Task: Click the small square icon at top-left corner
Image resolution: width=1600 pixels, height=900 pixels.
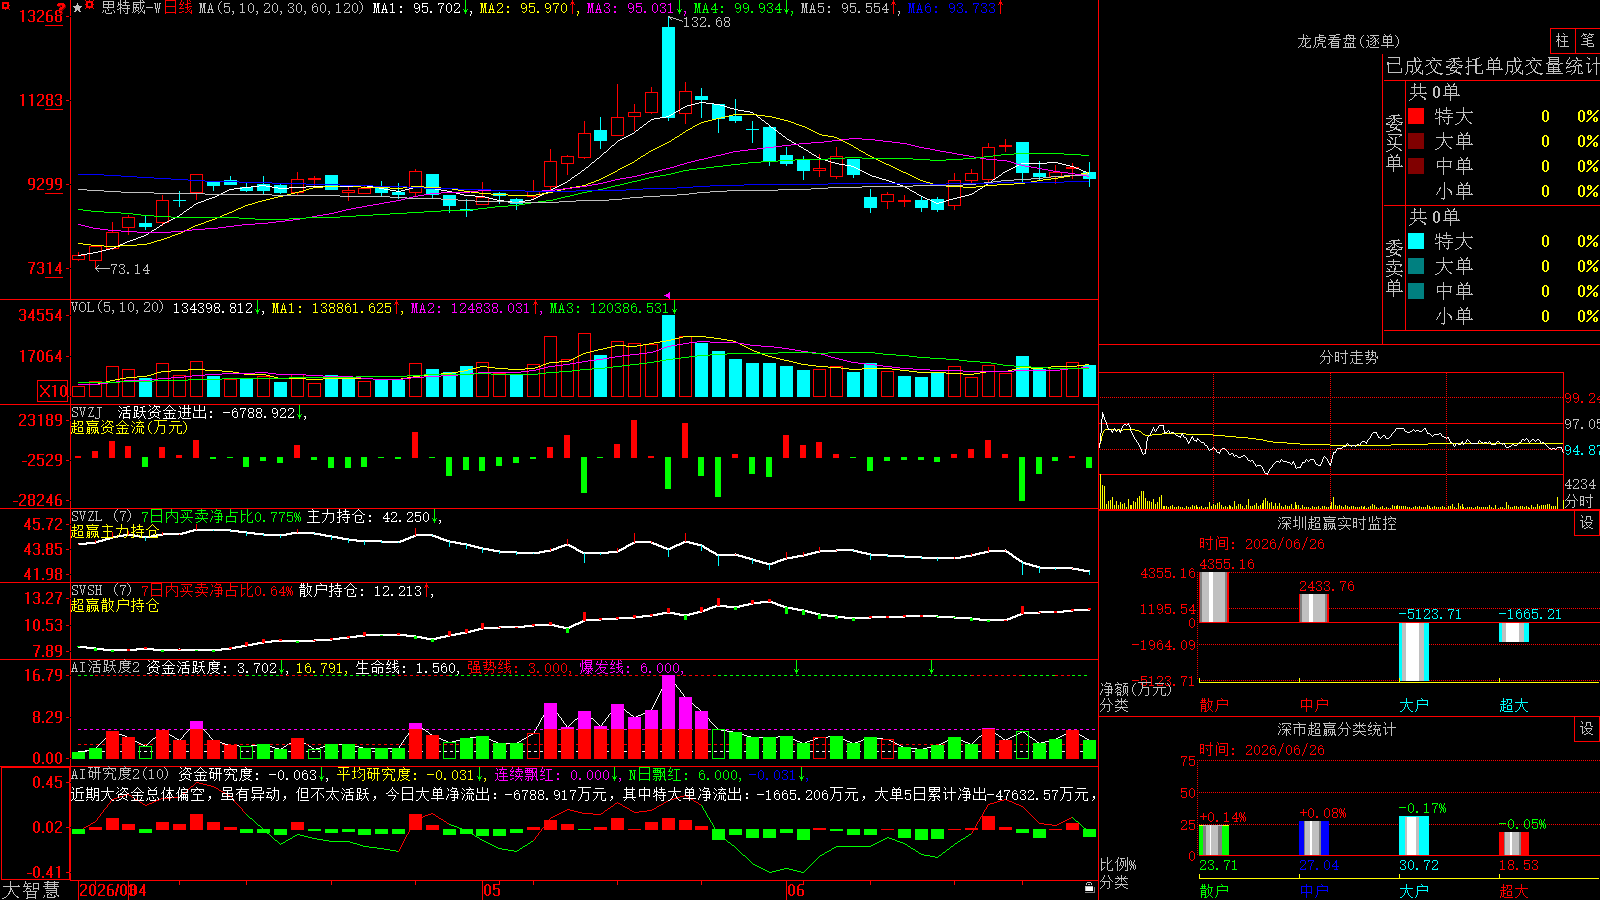Action: (x=4, y=4)
